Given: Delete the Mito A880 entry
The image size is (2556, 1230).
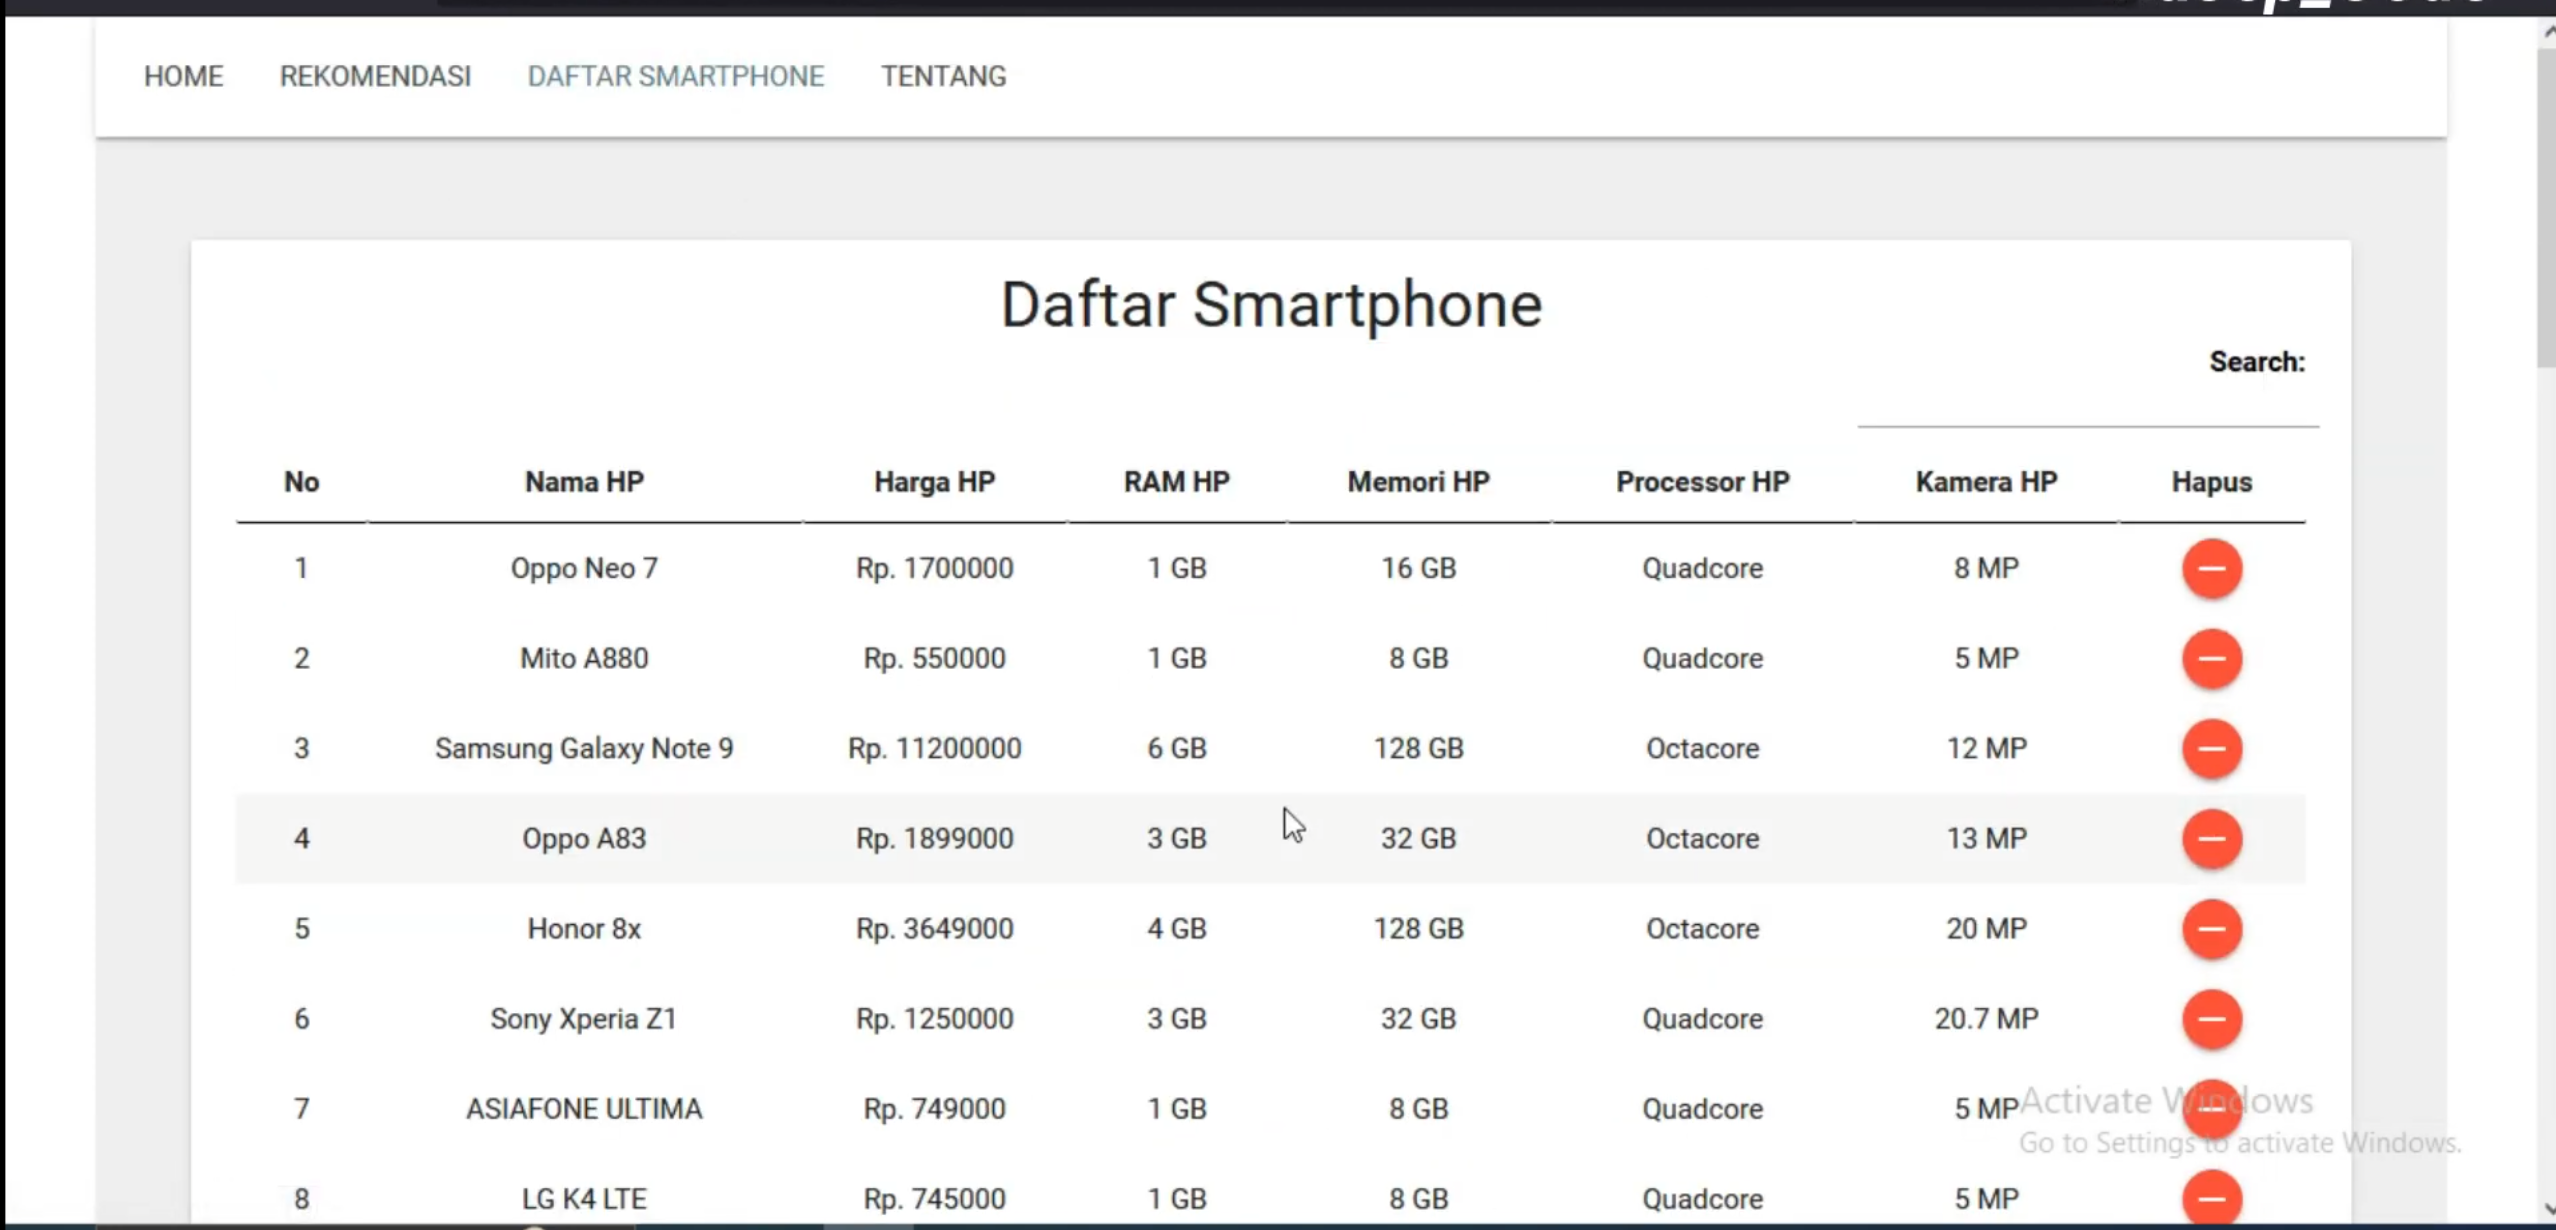Looking at the screenshot, I should coord(2211,658).
